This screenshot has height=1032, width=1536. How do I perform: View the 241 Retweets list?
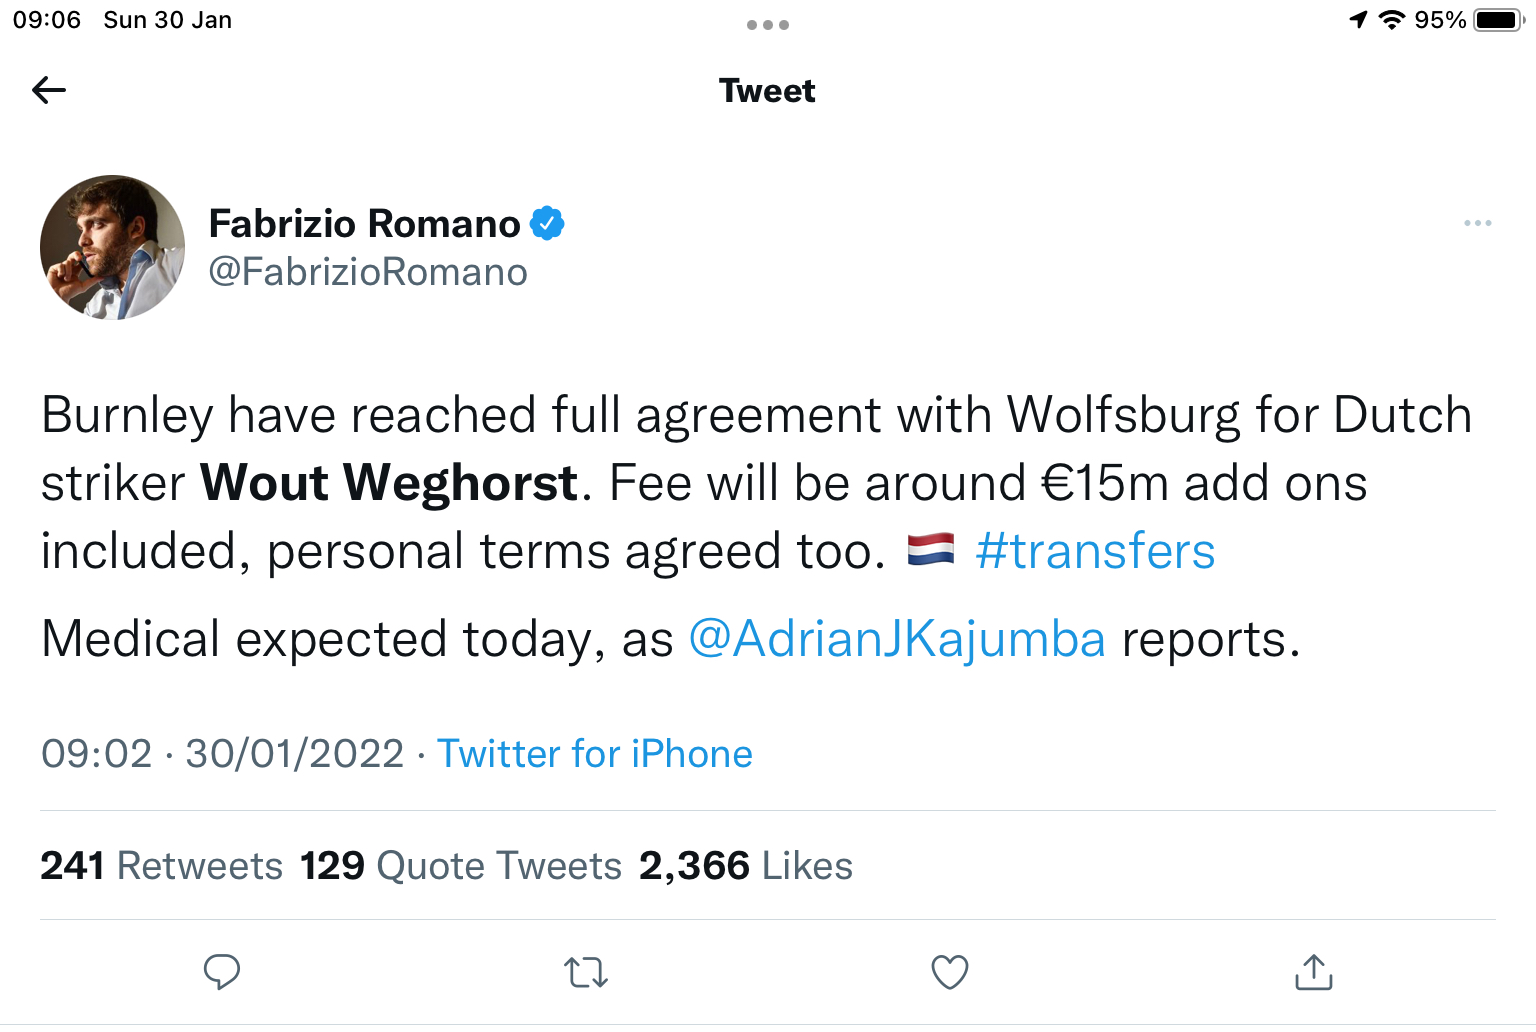[162, 866]
